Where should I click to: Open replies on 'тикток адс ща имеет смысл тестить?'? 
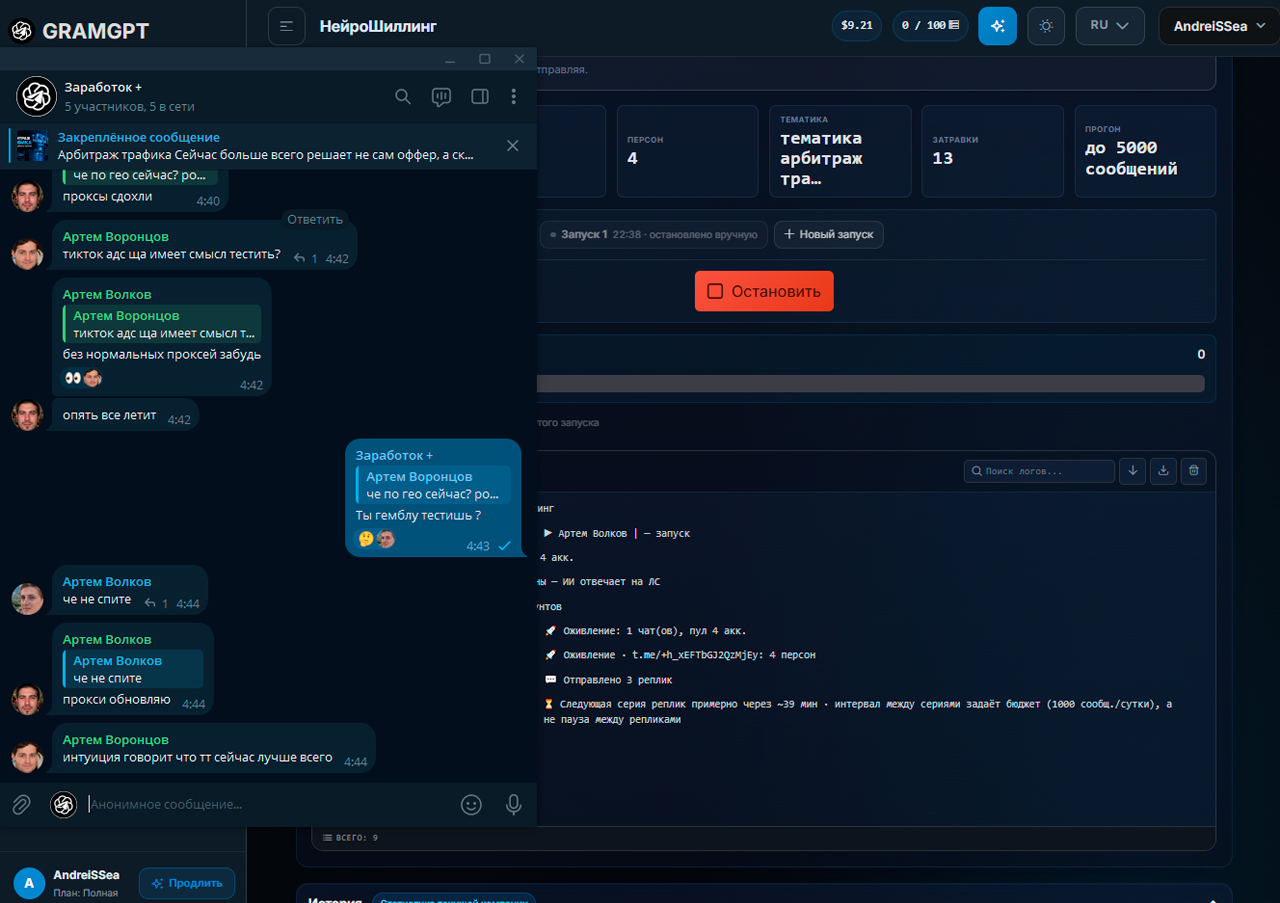point(305,258)
